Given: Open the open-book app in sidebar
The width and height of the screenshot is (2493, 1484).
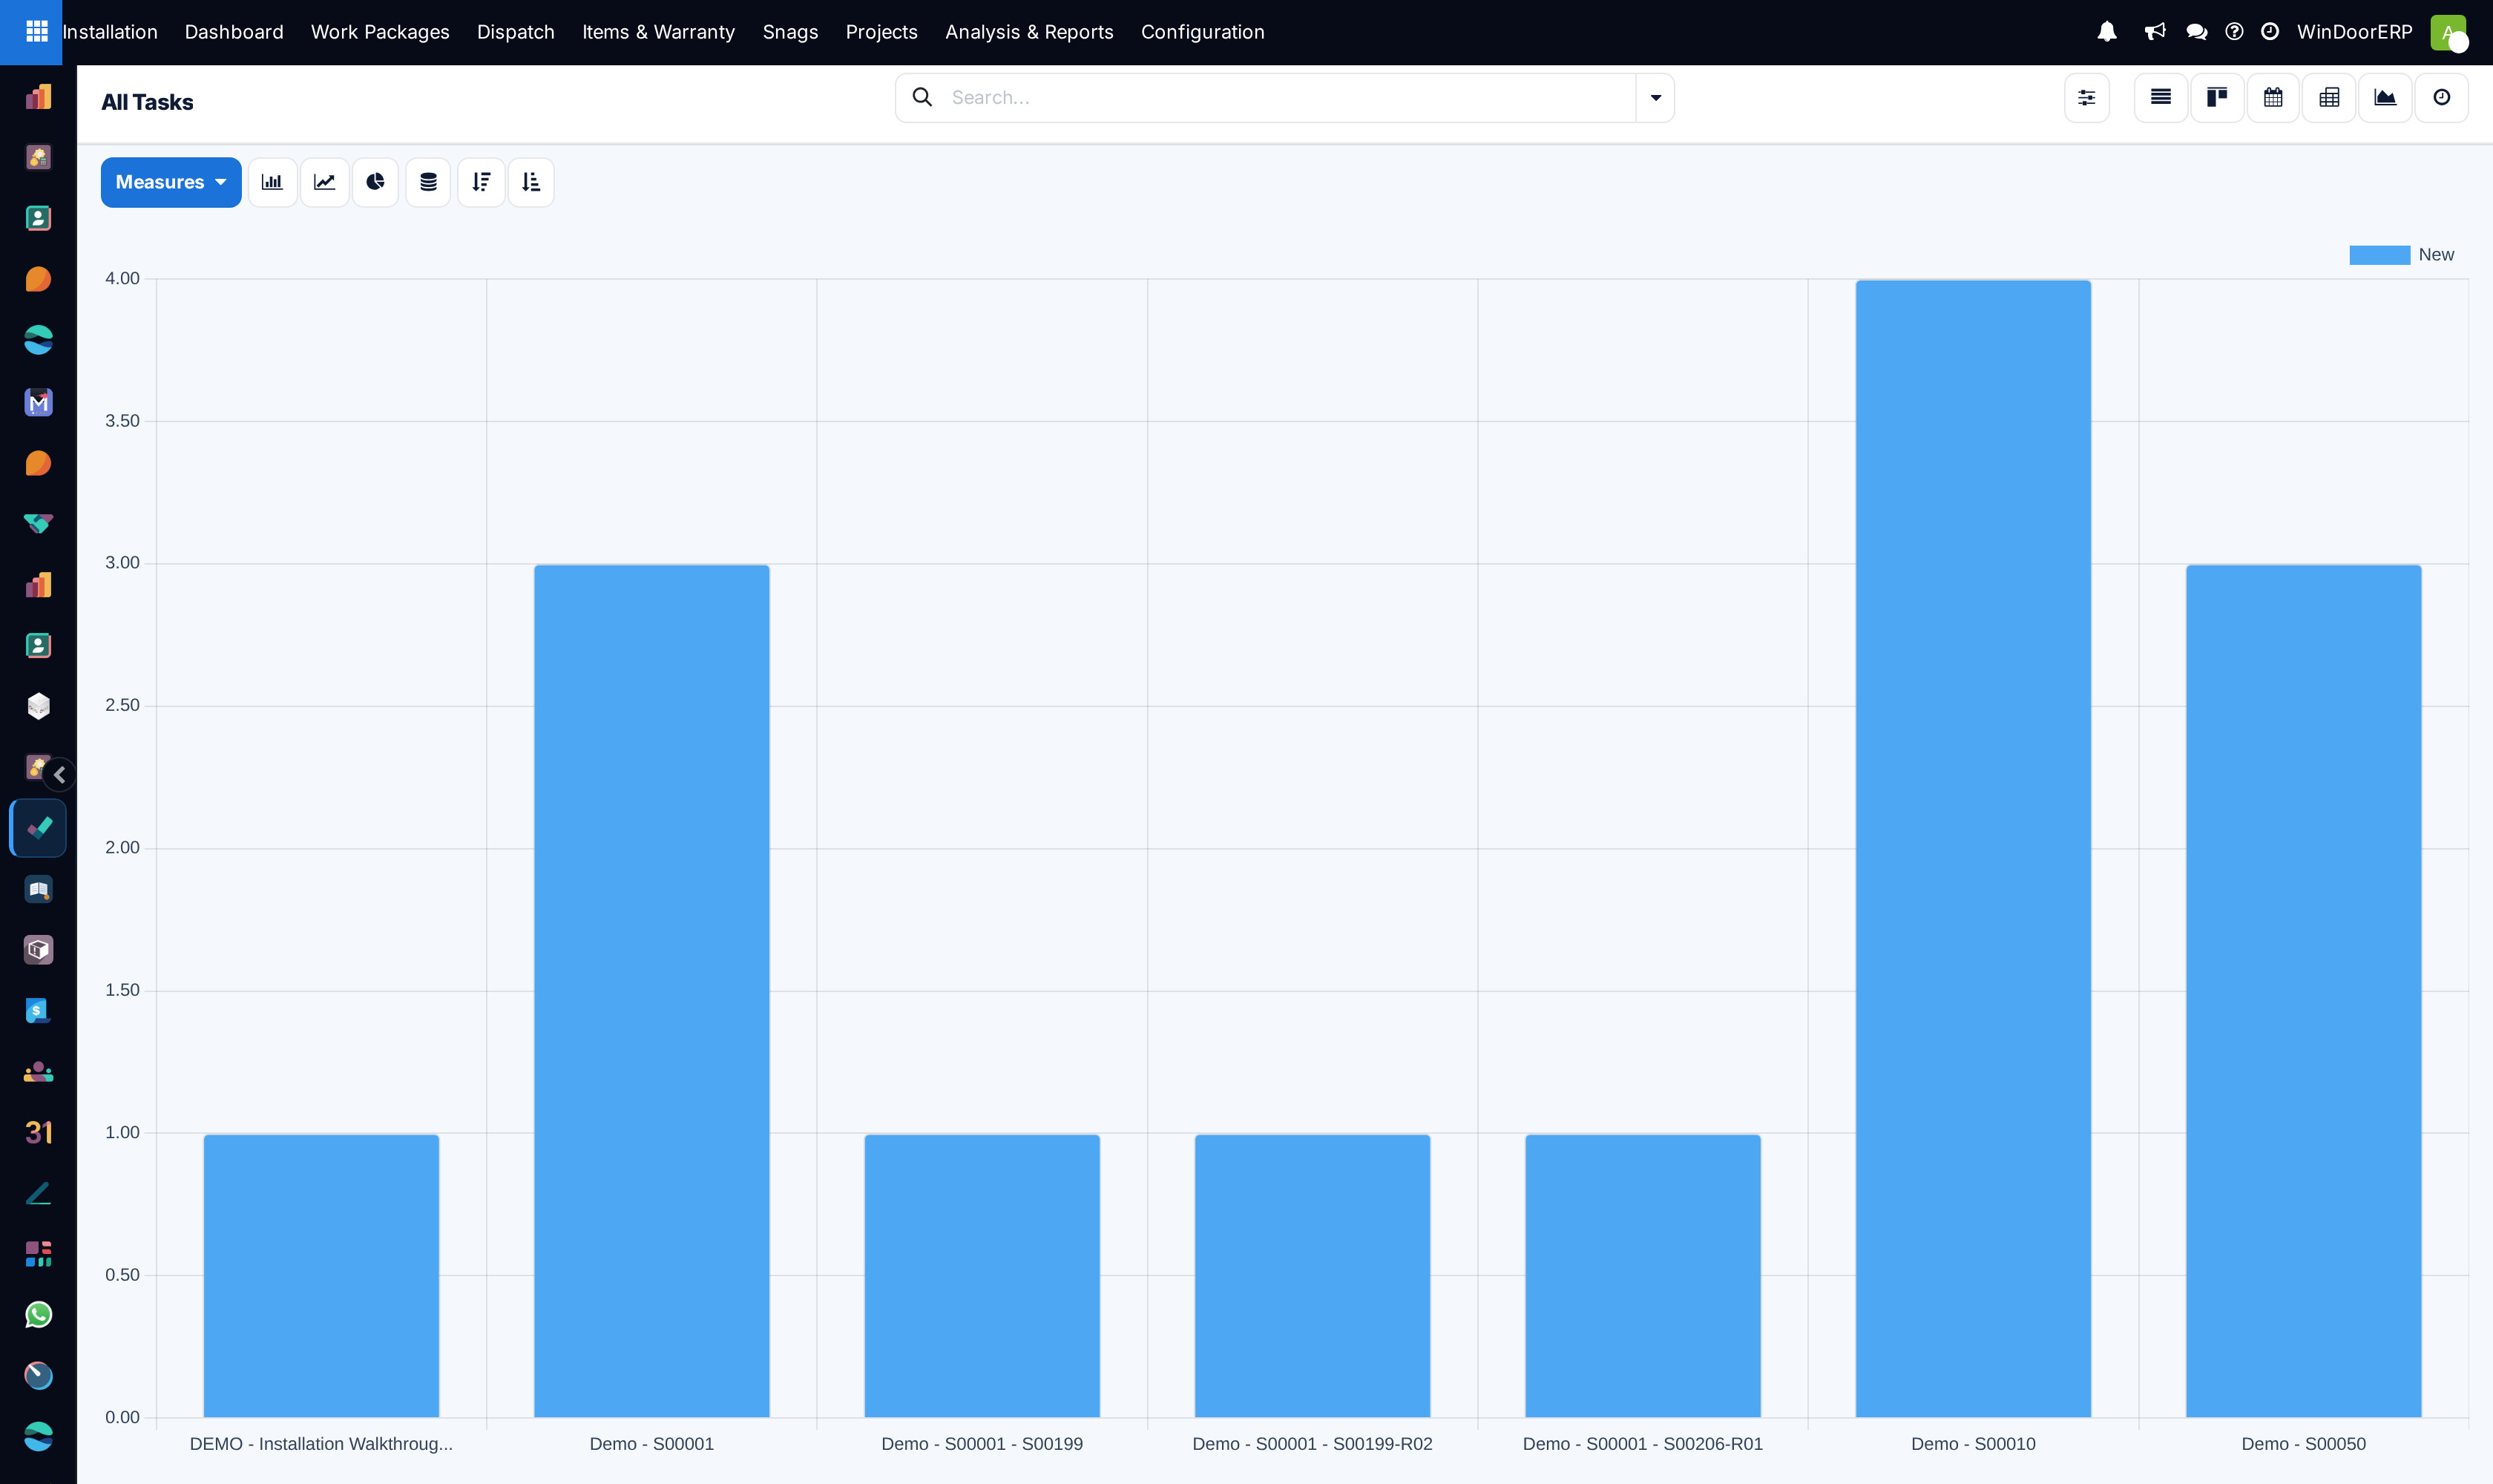Looking at the screenshot, I should coord(38,889).
